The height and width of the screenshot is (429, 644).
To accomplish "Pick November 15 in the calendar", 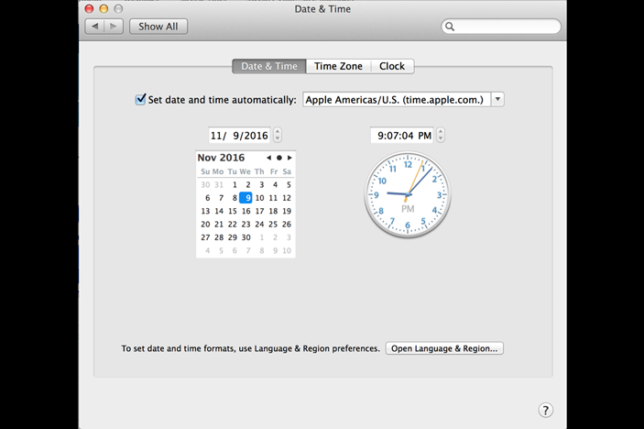I will (232, 211).
